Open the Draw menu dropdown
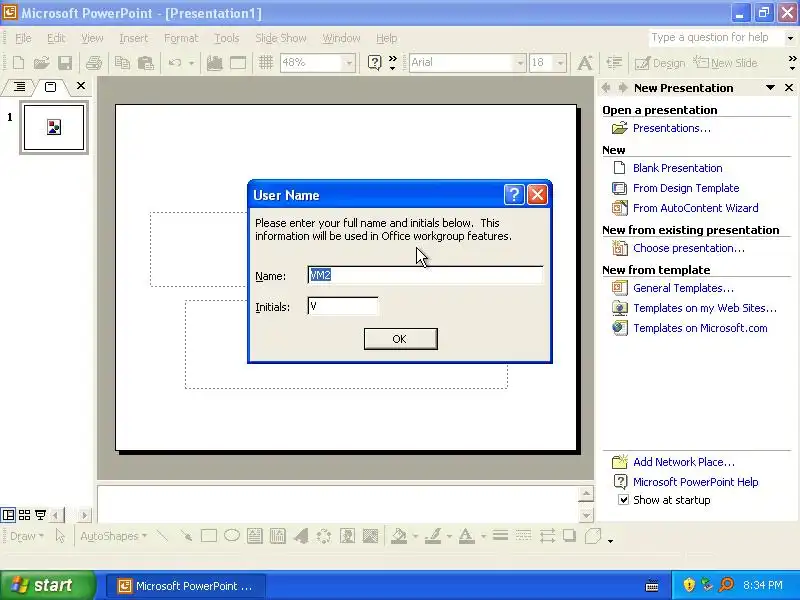The height and width of the screenshot is (600, 800). [27, 536]
